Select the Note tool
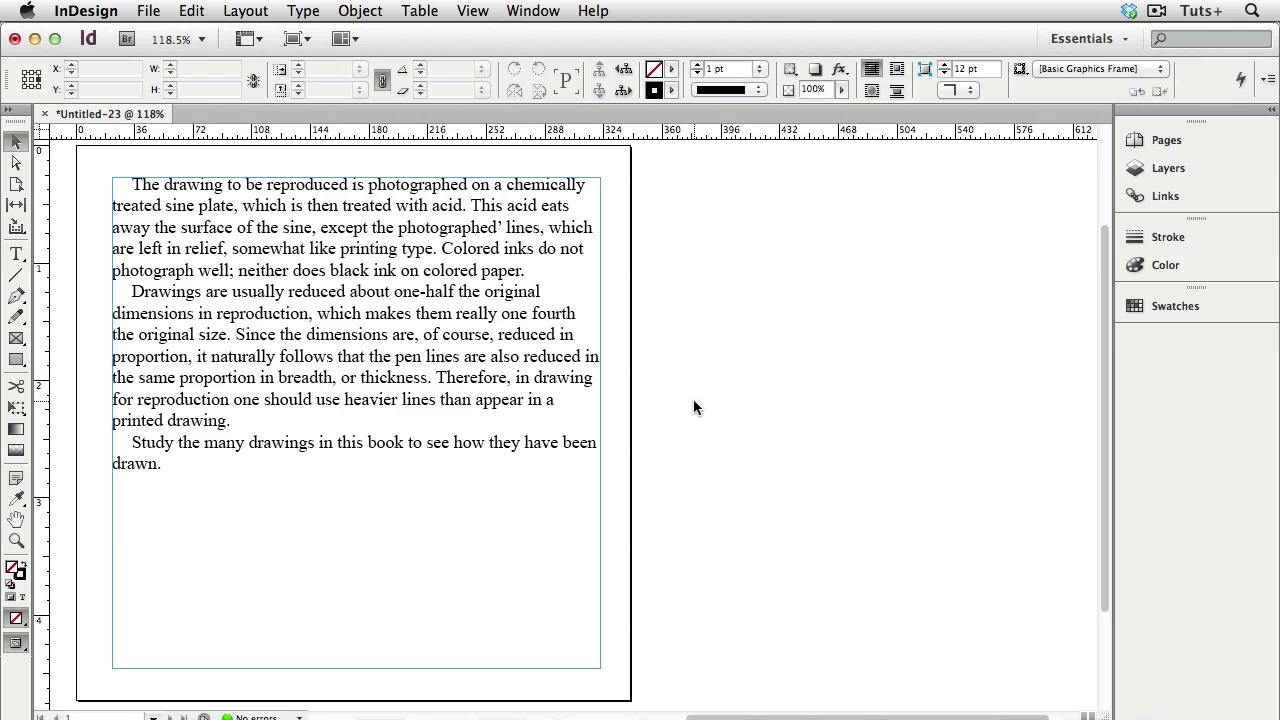 [16, 478]
